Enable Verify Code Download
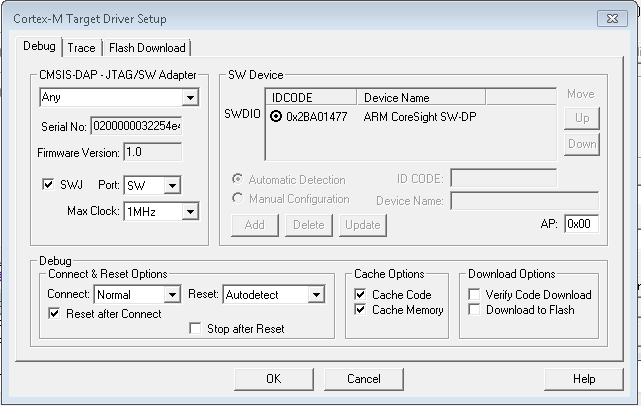The width and height of the screenshot is (641, 406). [474, 294]
